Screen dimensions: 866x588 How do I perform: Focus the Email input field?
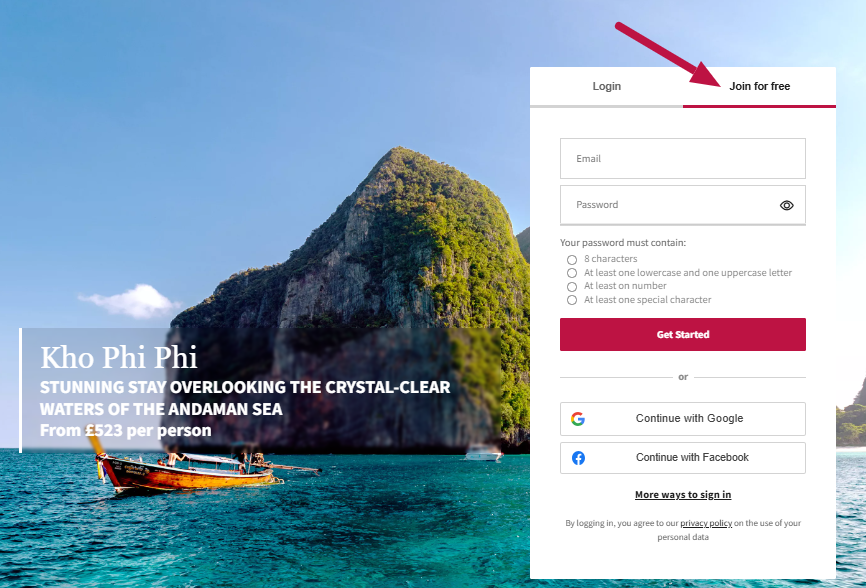(683, 158)
